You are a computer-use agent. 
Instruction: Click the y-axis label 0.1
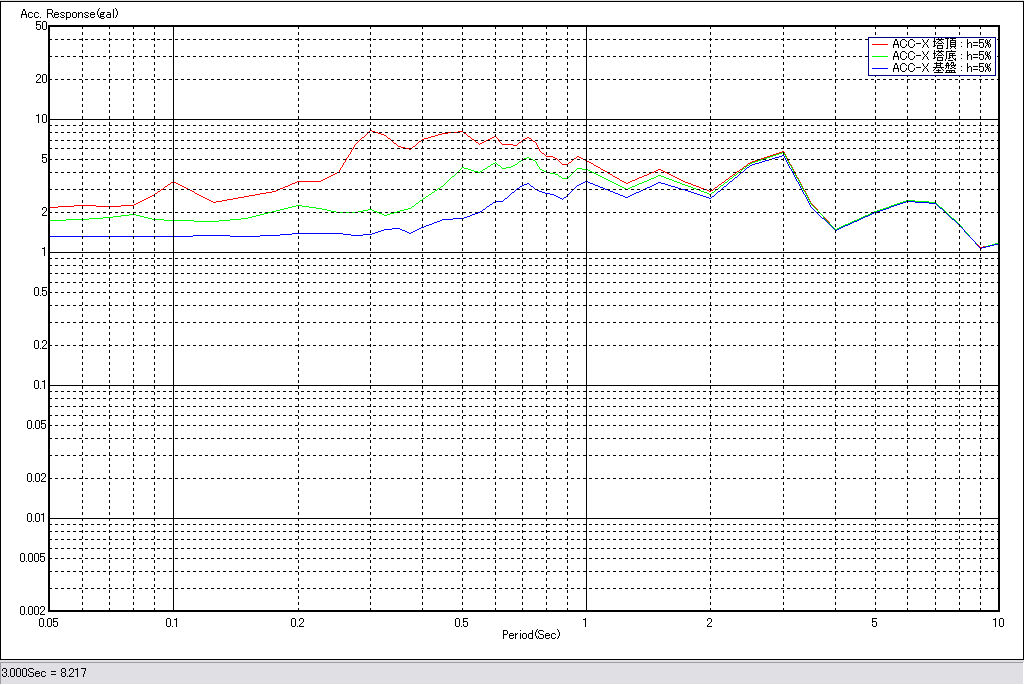tap(39, 385)
